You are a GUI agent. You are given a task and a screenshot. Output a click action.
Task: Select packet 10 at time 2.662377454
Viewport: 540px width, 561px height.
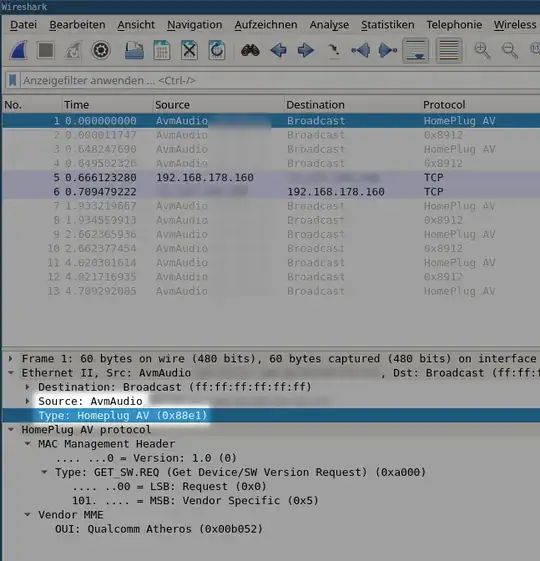(271, 248)
